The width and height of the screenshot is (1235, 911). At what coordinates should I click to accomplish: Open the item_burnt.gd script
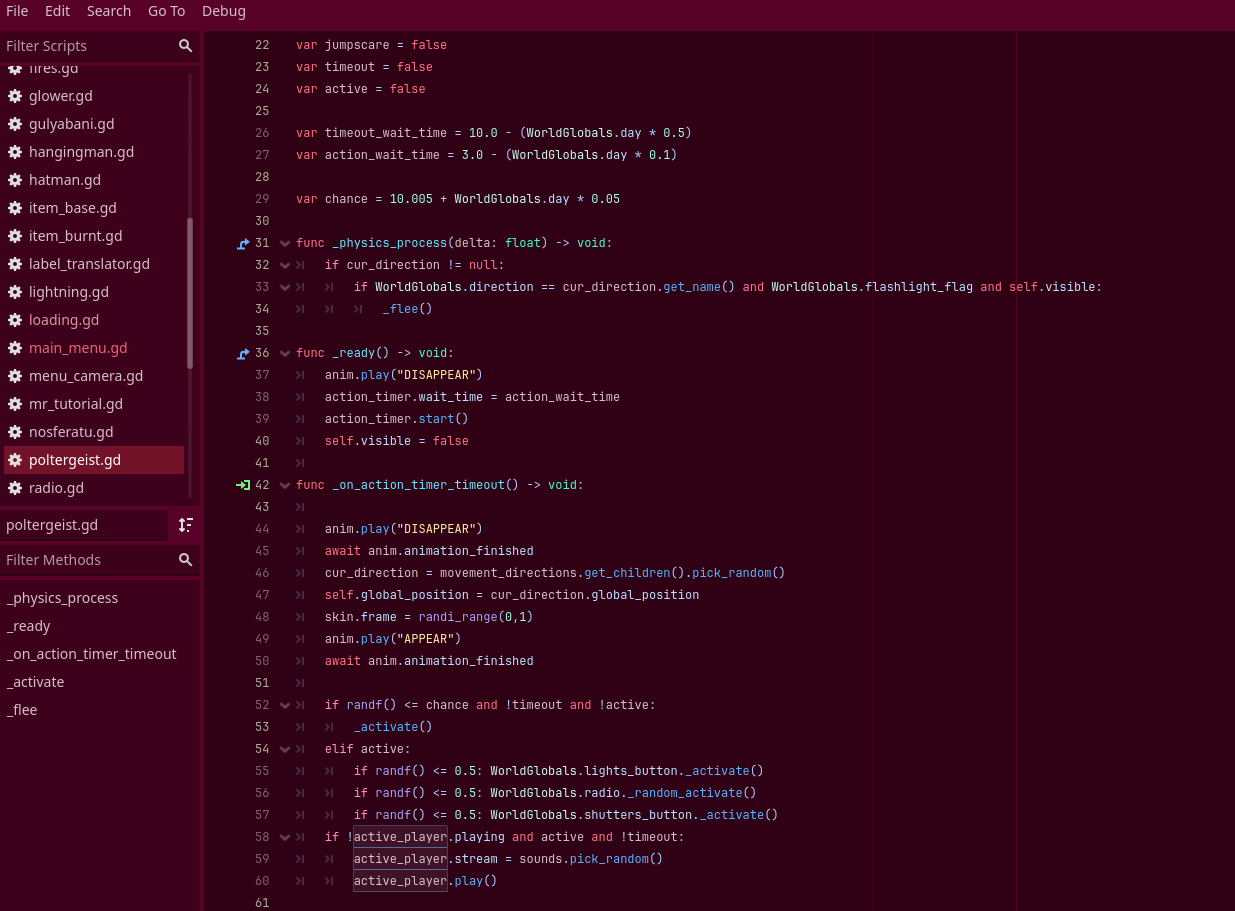[76, 236]
